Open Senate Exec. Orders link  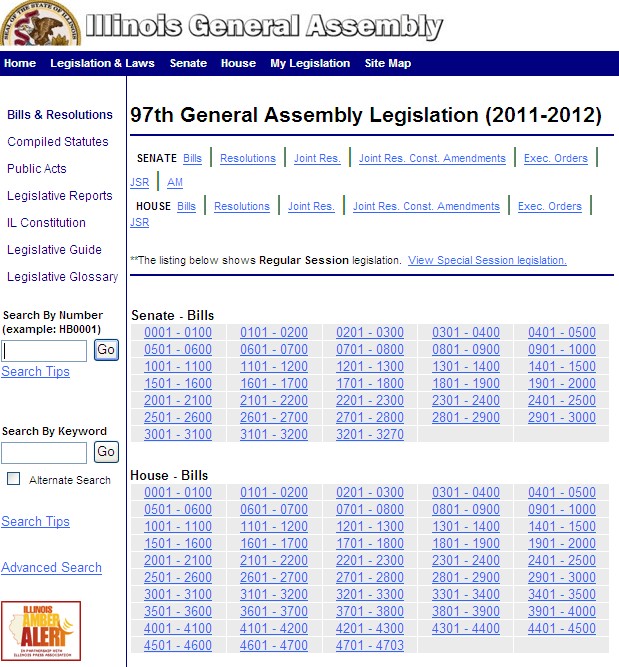pyautogui.click(x=556, y=158)
